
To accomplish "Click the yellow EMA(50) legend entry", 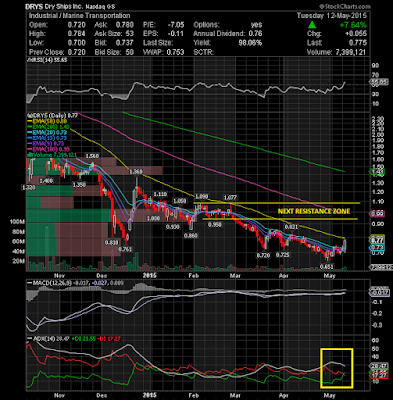I will (47, 121).
